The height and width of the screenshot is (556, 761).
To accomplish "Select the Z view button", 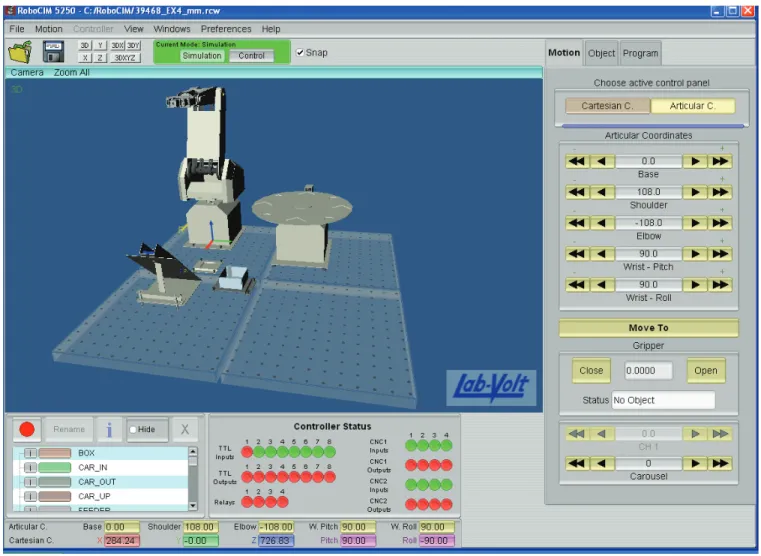I will [100, 58].
